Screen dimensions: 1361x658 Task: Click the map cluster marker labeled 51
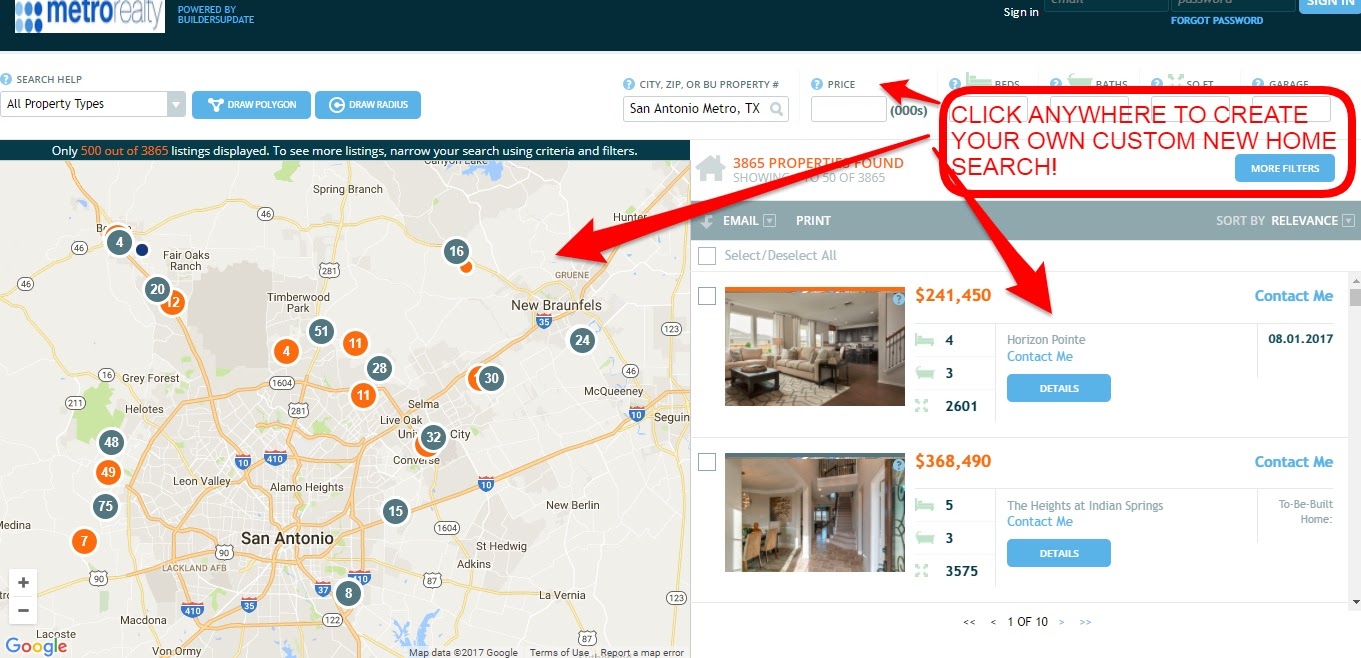click(321, 331)
